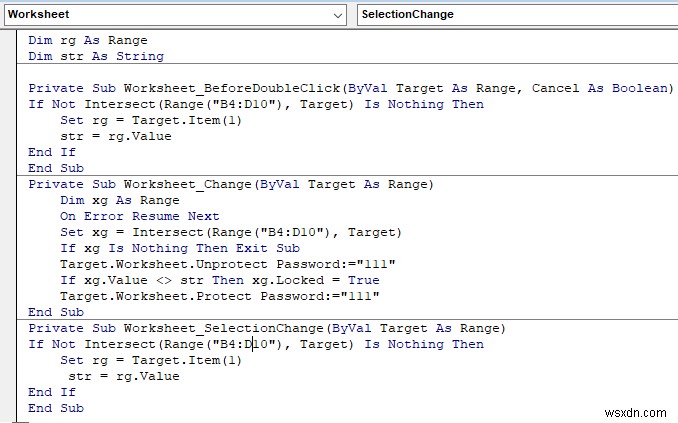The width and height of the screenshot is (678, 423).
Task: Click the 'Dim rg As Range' line
Action: coord(88,40)
